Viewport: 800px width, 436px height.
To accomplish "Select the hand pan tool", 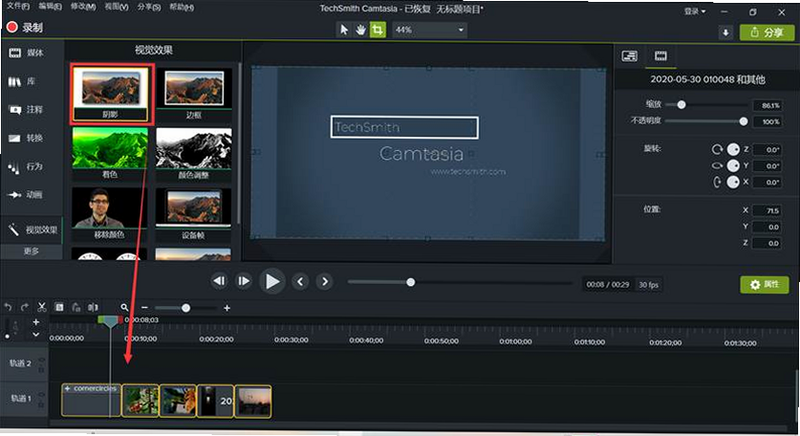I will click(x=361, y=30).
